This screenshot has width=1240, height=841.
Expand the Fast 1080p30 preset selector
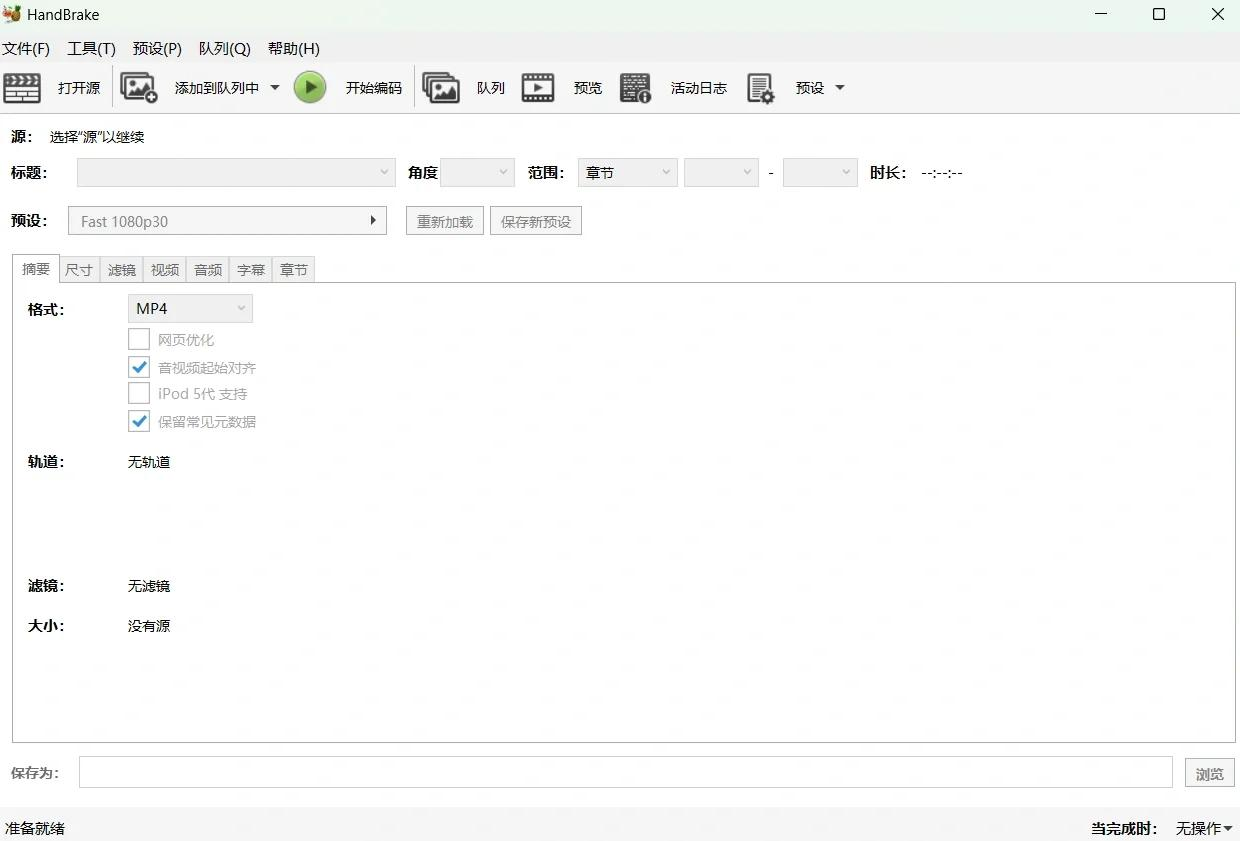click(x=227, y=221)
